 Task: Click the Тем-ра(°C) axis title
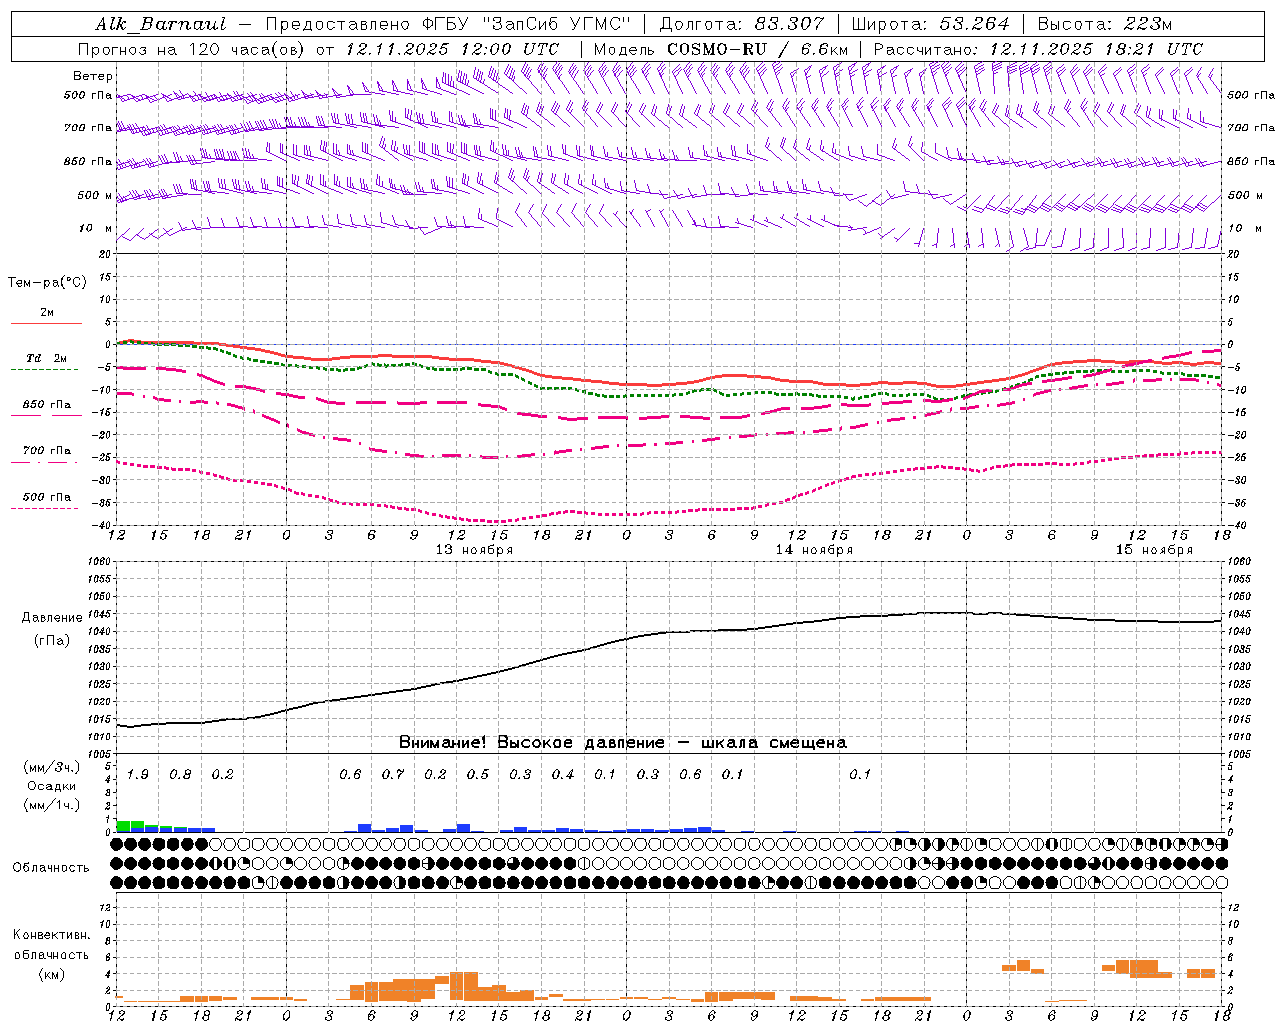(47, 283)
